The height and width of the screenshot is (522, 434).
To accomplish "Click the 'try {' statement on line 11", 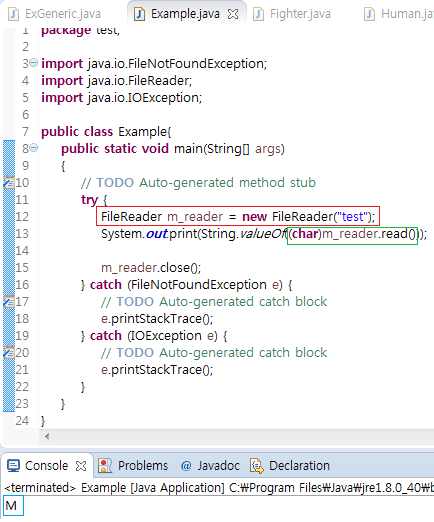I will coord(94,200).
